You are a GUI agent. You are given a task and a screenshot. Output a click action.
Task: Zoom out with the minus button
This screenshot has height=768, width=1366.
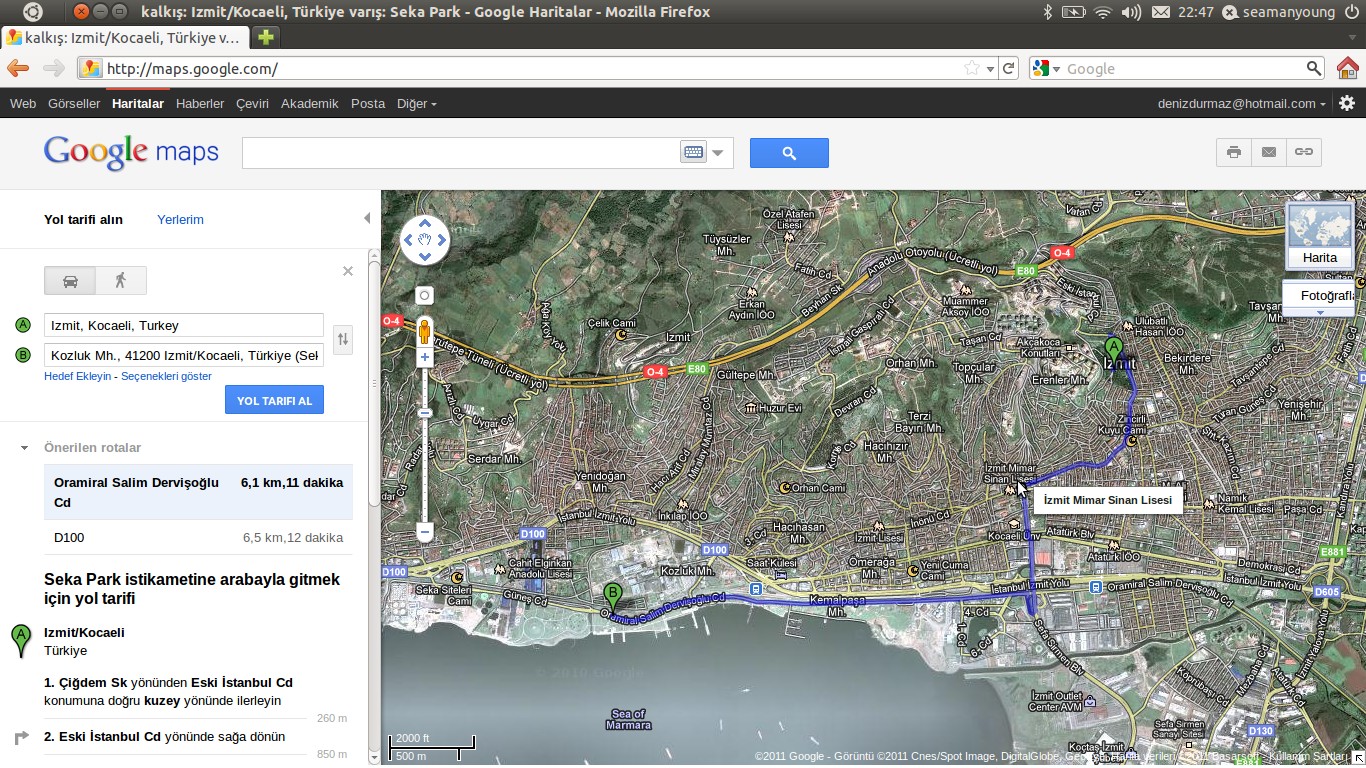[425, 533]
